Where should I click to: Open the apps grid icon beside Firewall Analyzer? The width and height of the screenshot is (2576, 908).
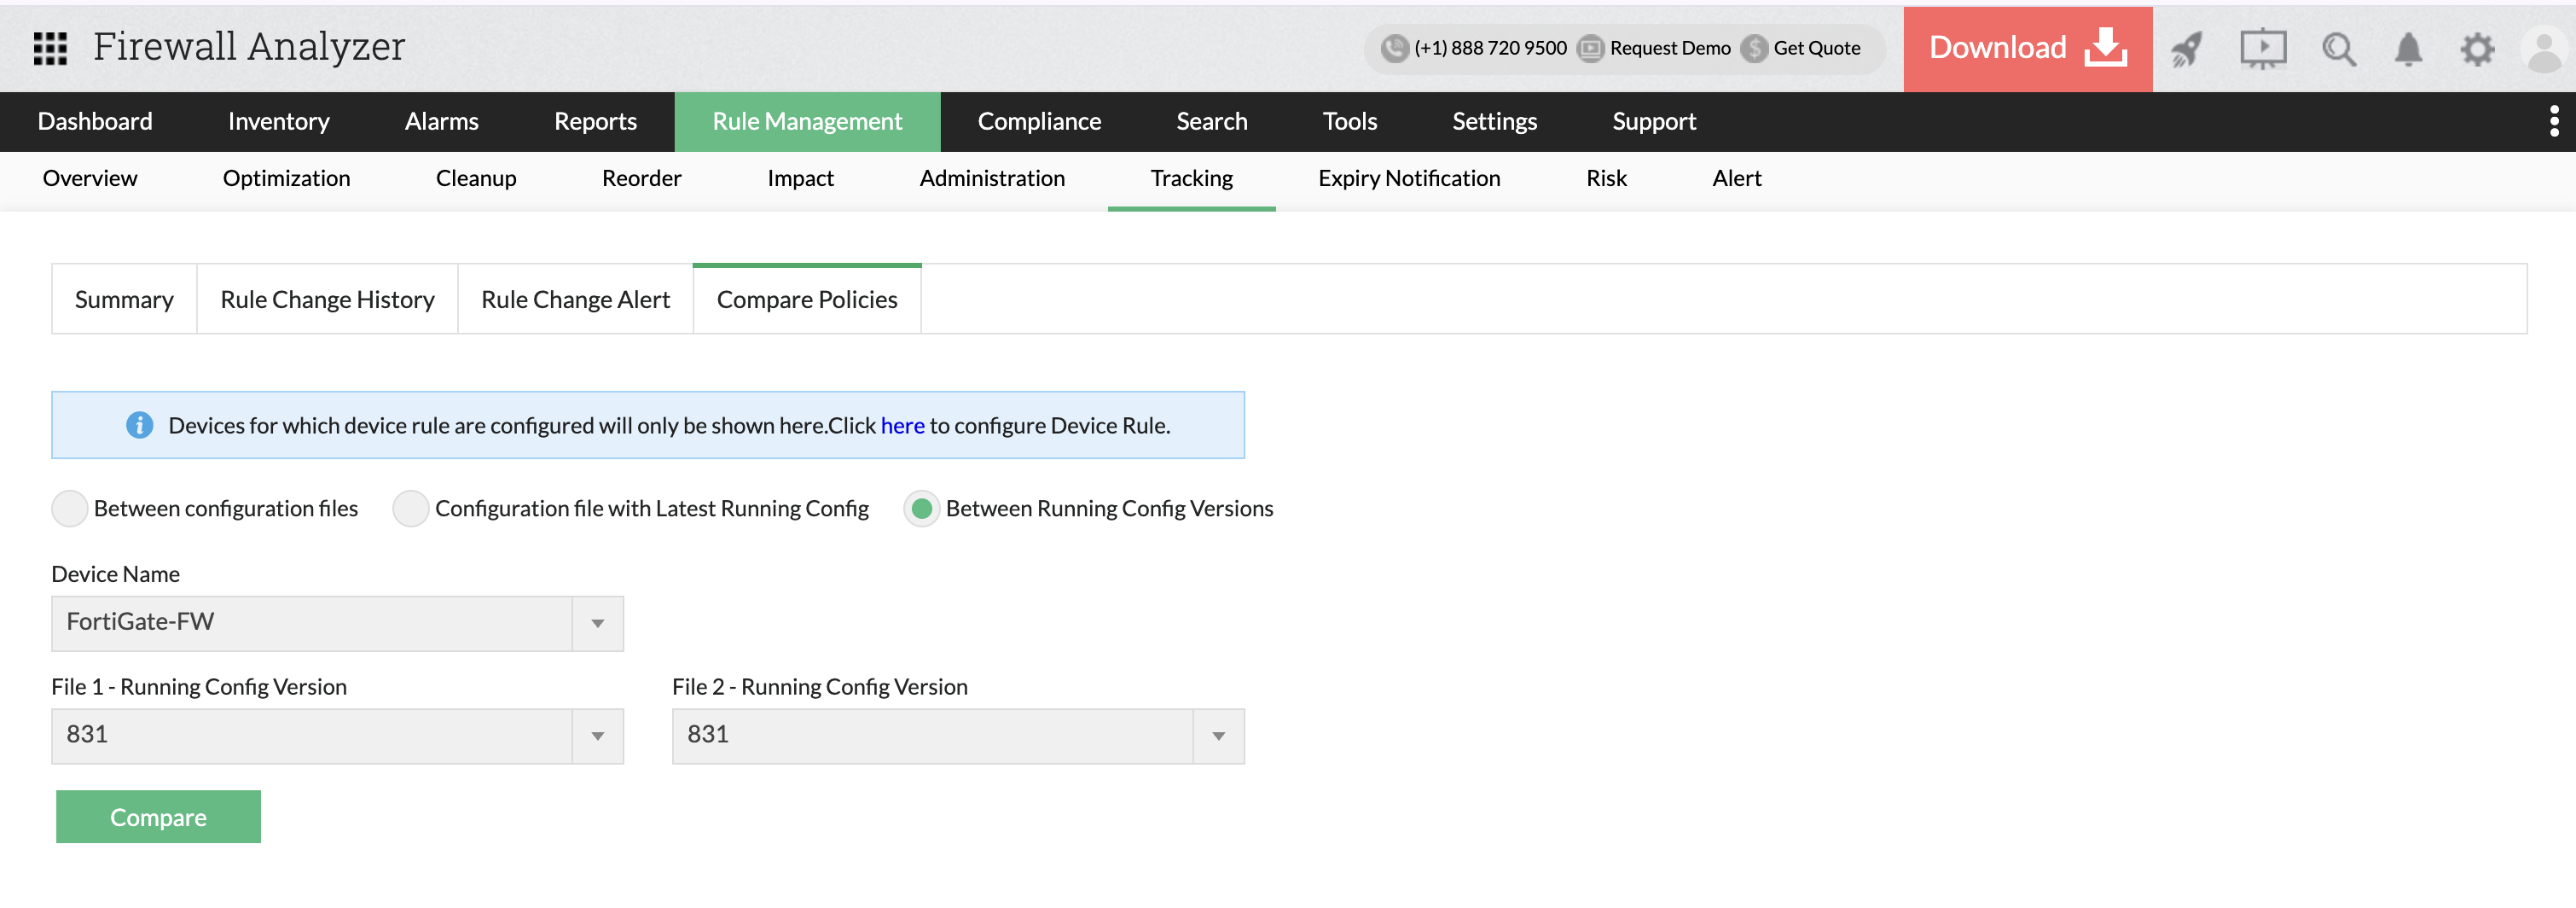pos(49,47)
